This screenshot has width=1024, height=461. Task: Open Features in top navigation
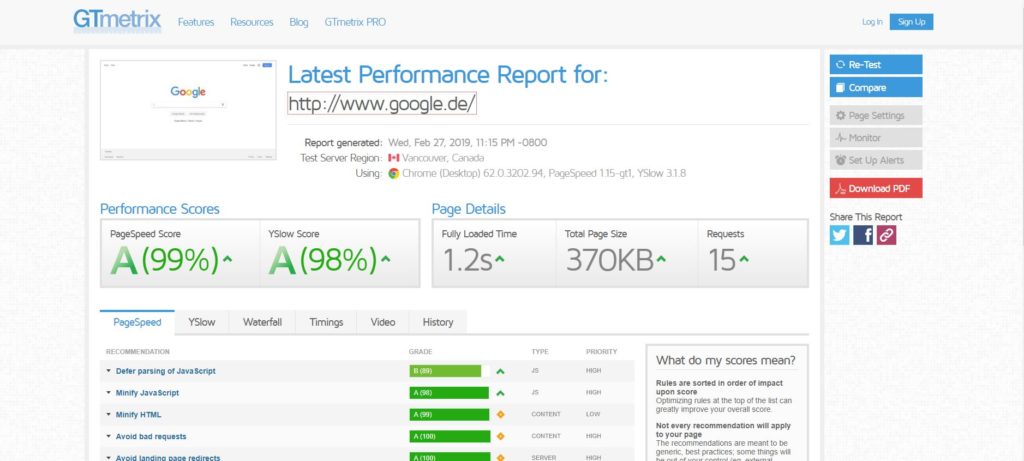click(x=196, y=22)
